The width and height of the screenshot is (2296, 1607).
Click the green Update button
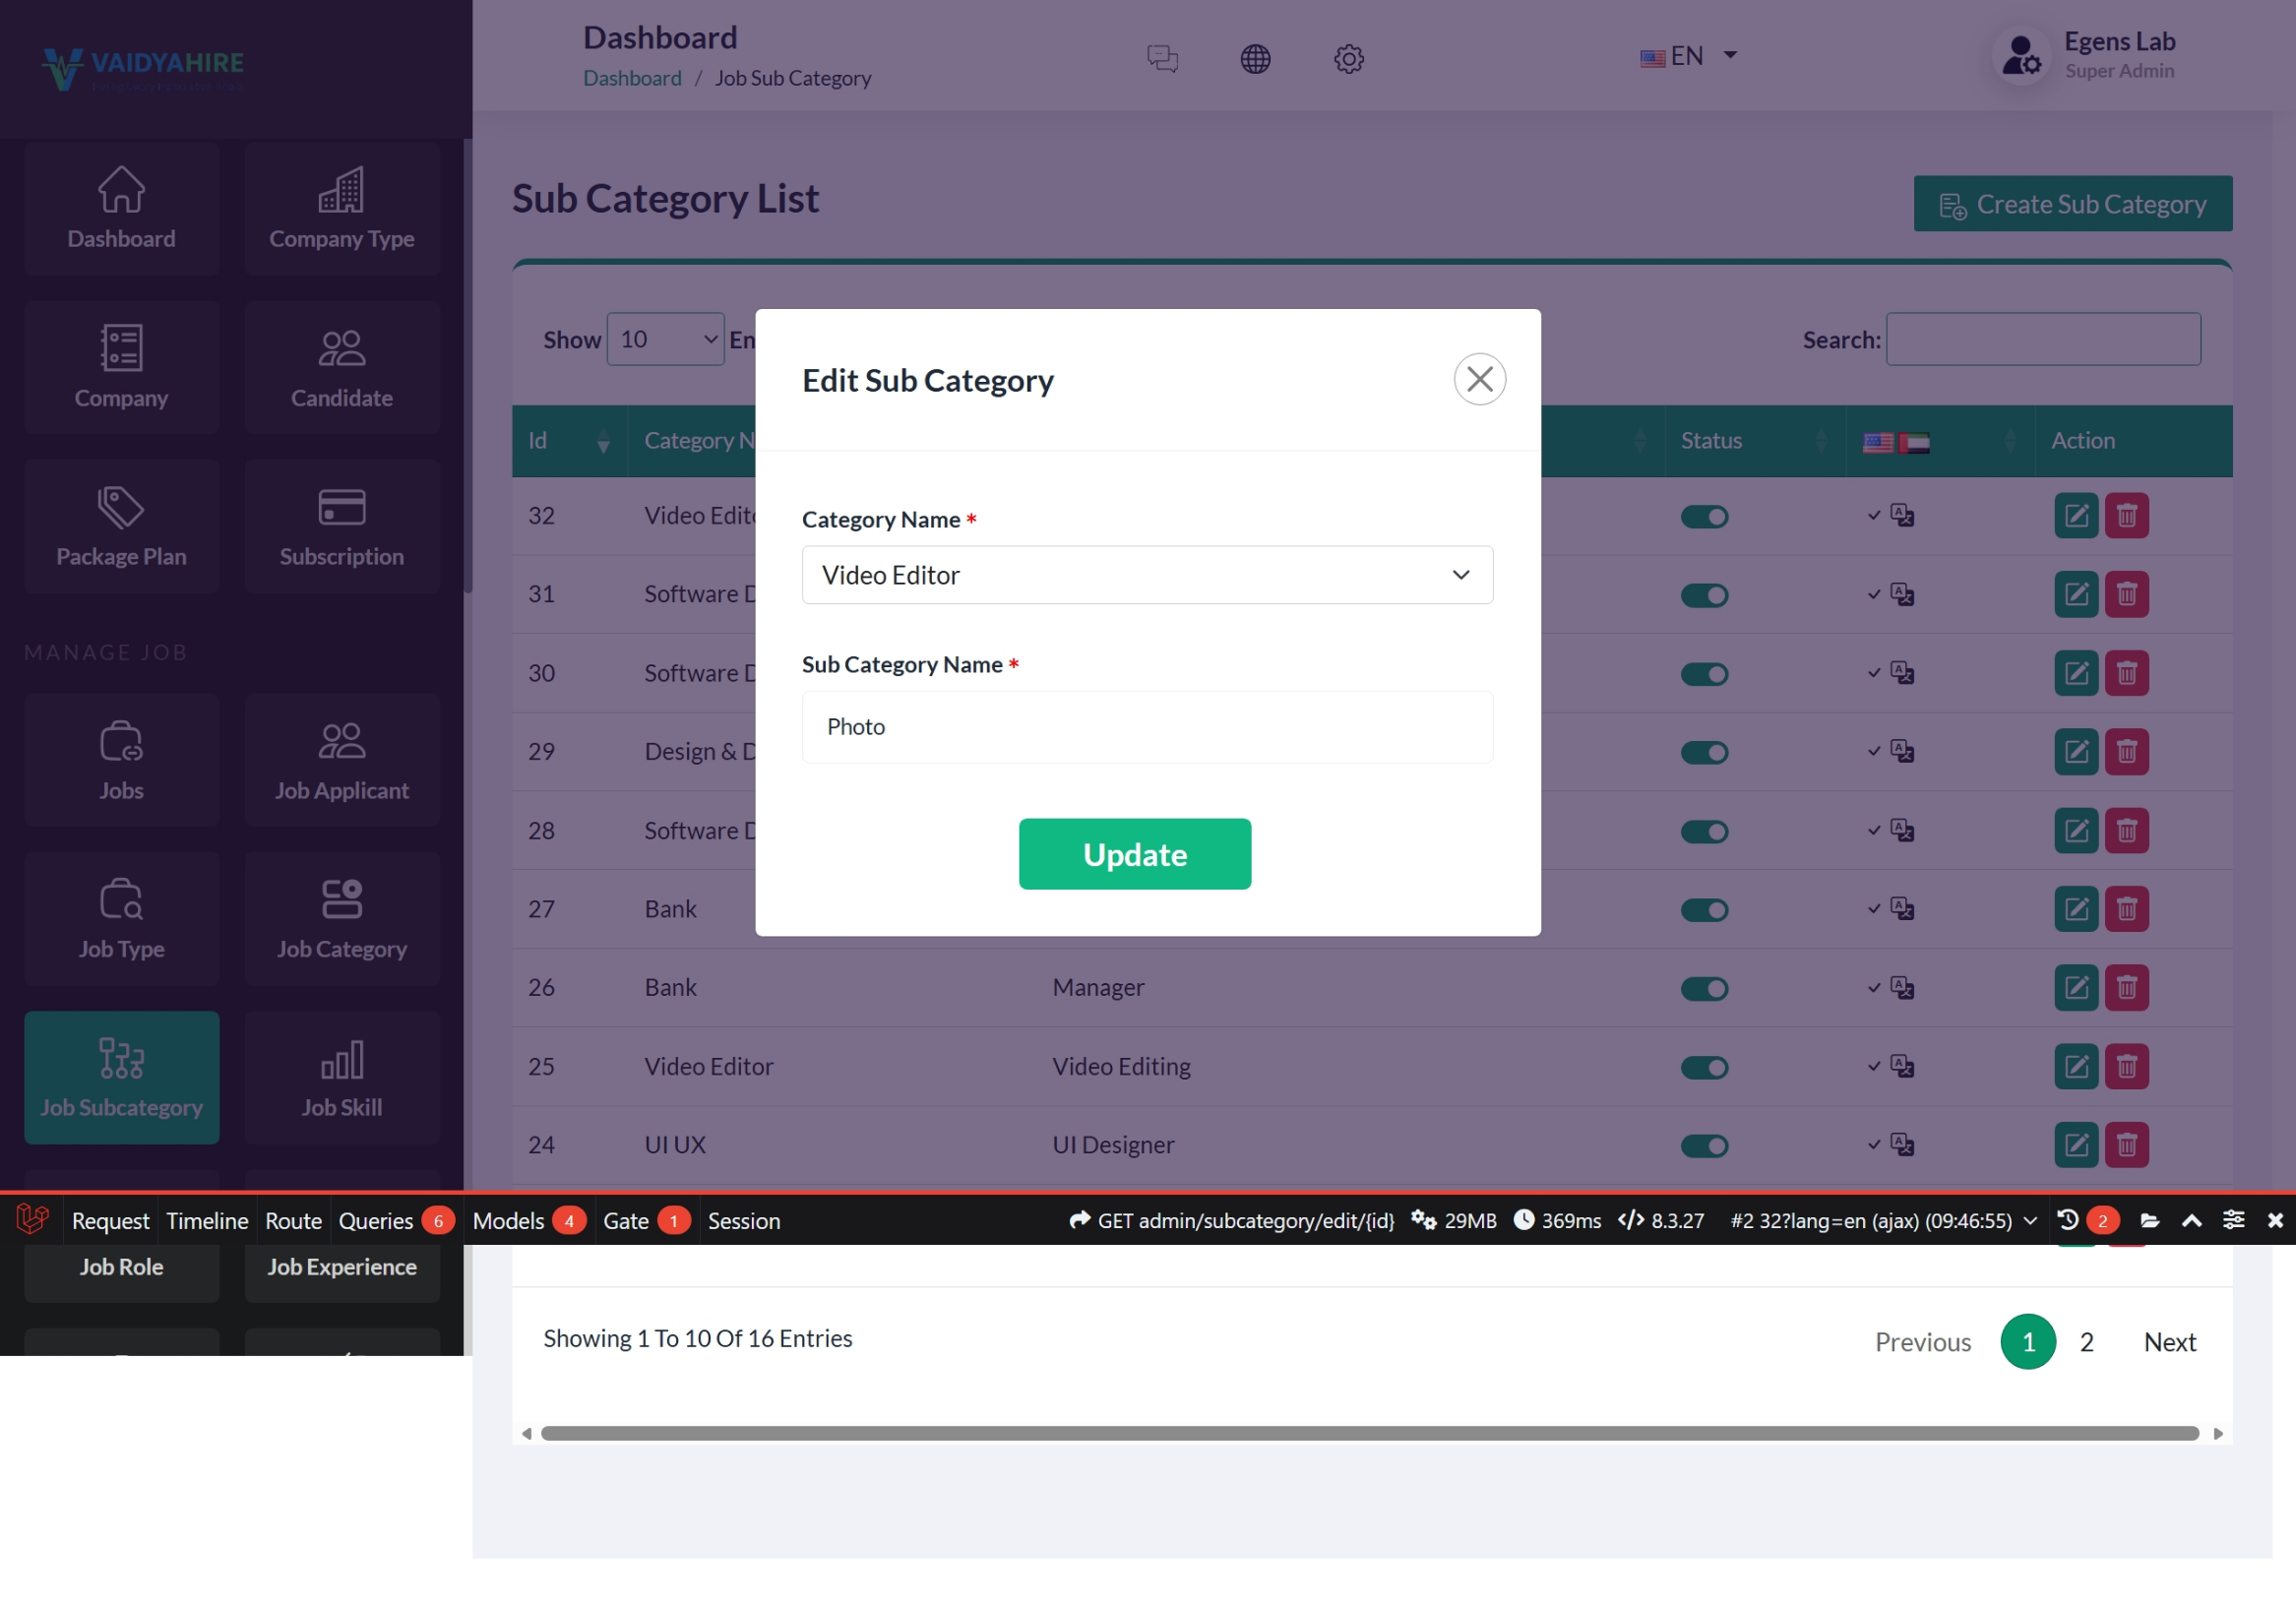point(1134,854)
